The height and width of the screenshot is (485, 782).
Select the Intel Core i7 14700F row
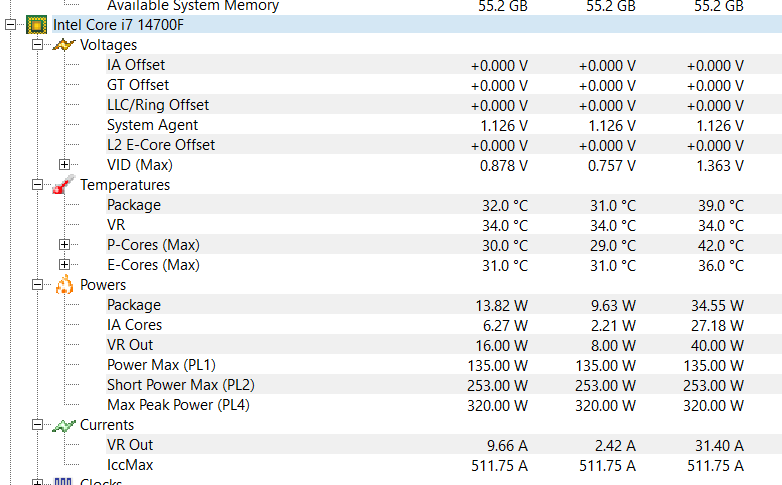pyautogui.click(x=417, y=25)
